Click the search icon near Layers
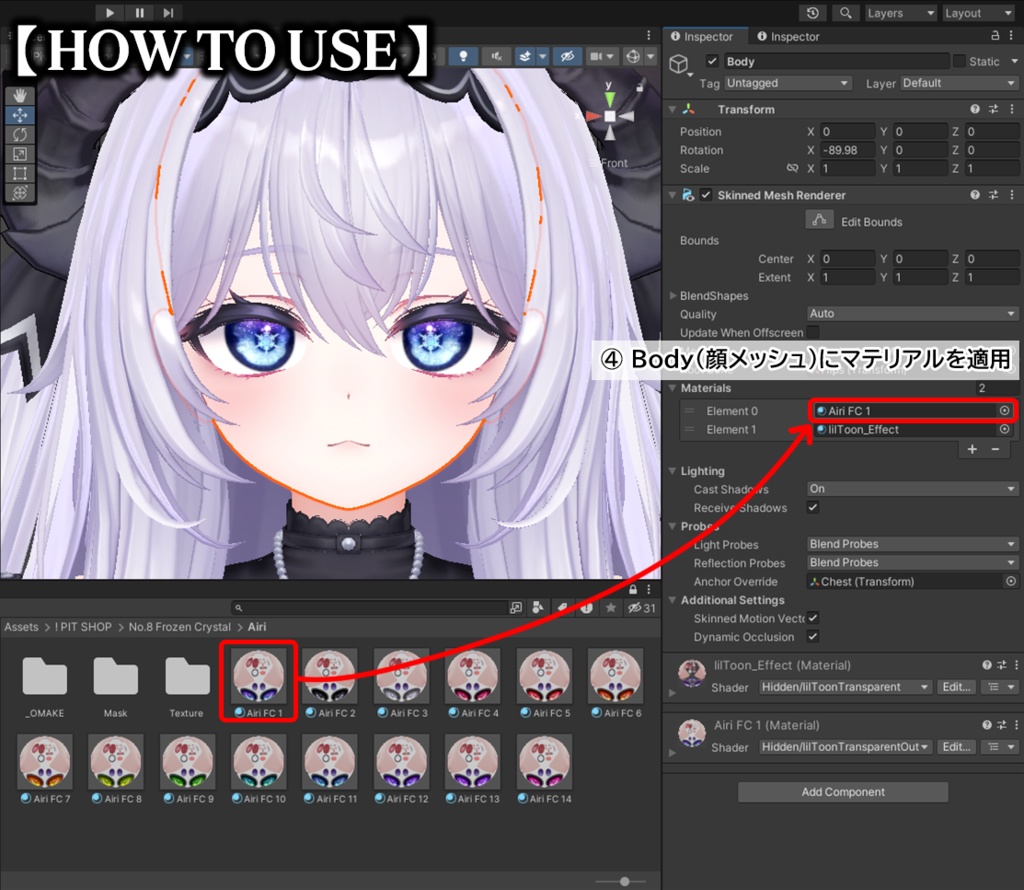Screen dimensions: 1024x890 pos(846,13)
